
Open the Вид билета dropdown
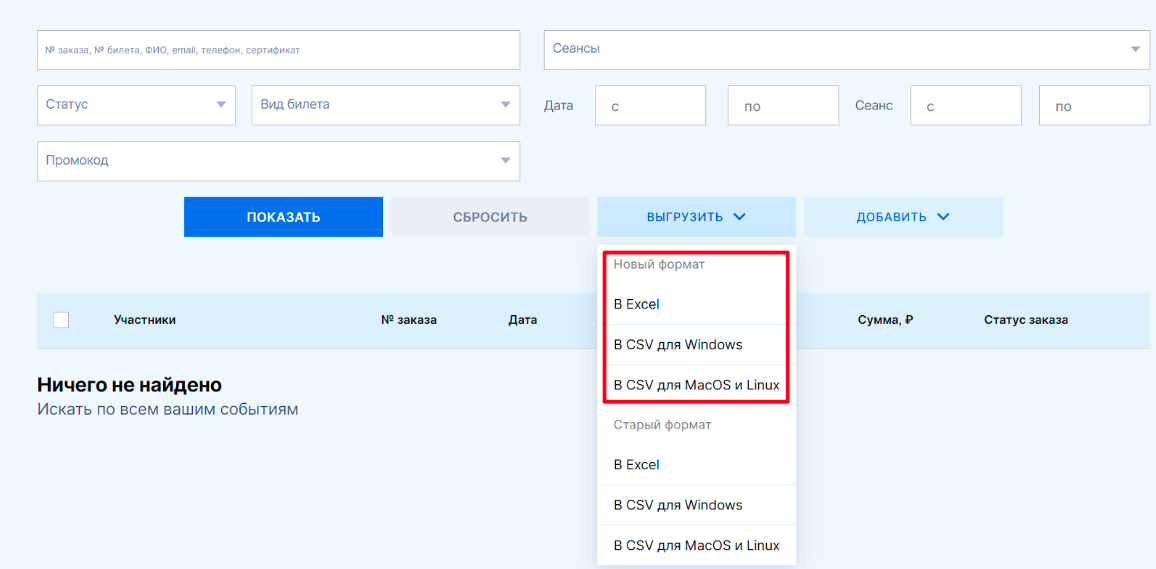click(x=385, y=105)
